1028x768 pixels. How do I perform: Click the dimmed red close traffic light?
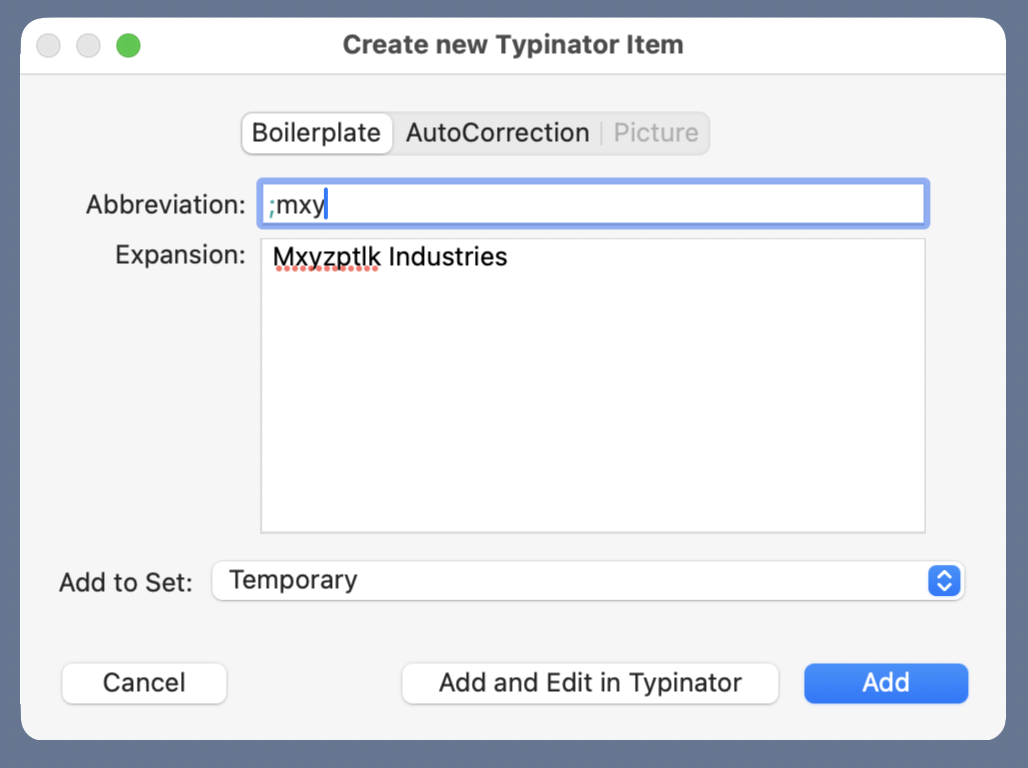(x=48, y=45)
